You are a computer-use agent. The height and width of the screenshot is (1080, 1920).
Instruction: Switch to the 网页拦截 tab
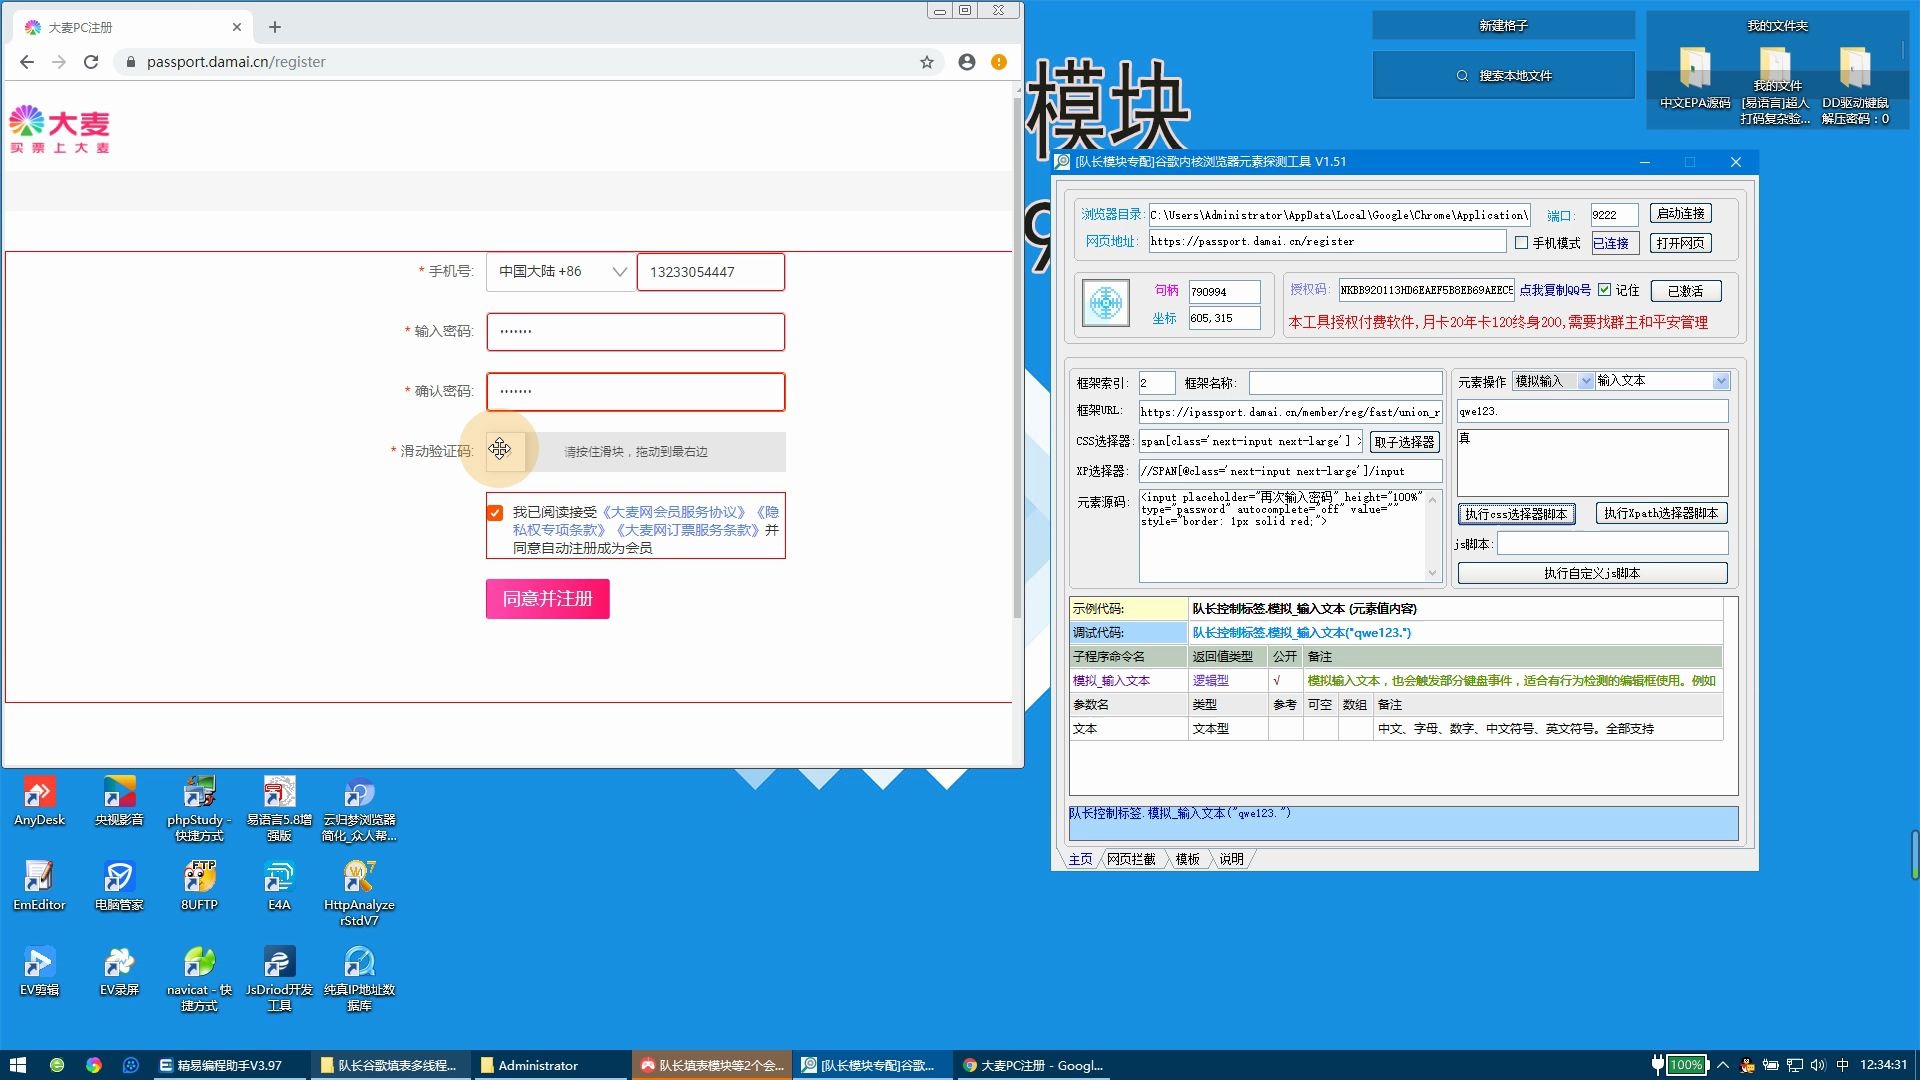pyautogui.click(x=1130, y=859)
